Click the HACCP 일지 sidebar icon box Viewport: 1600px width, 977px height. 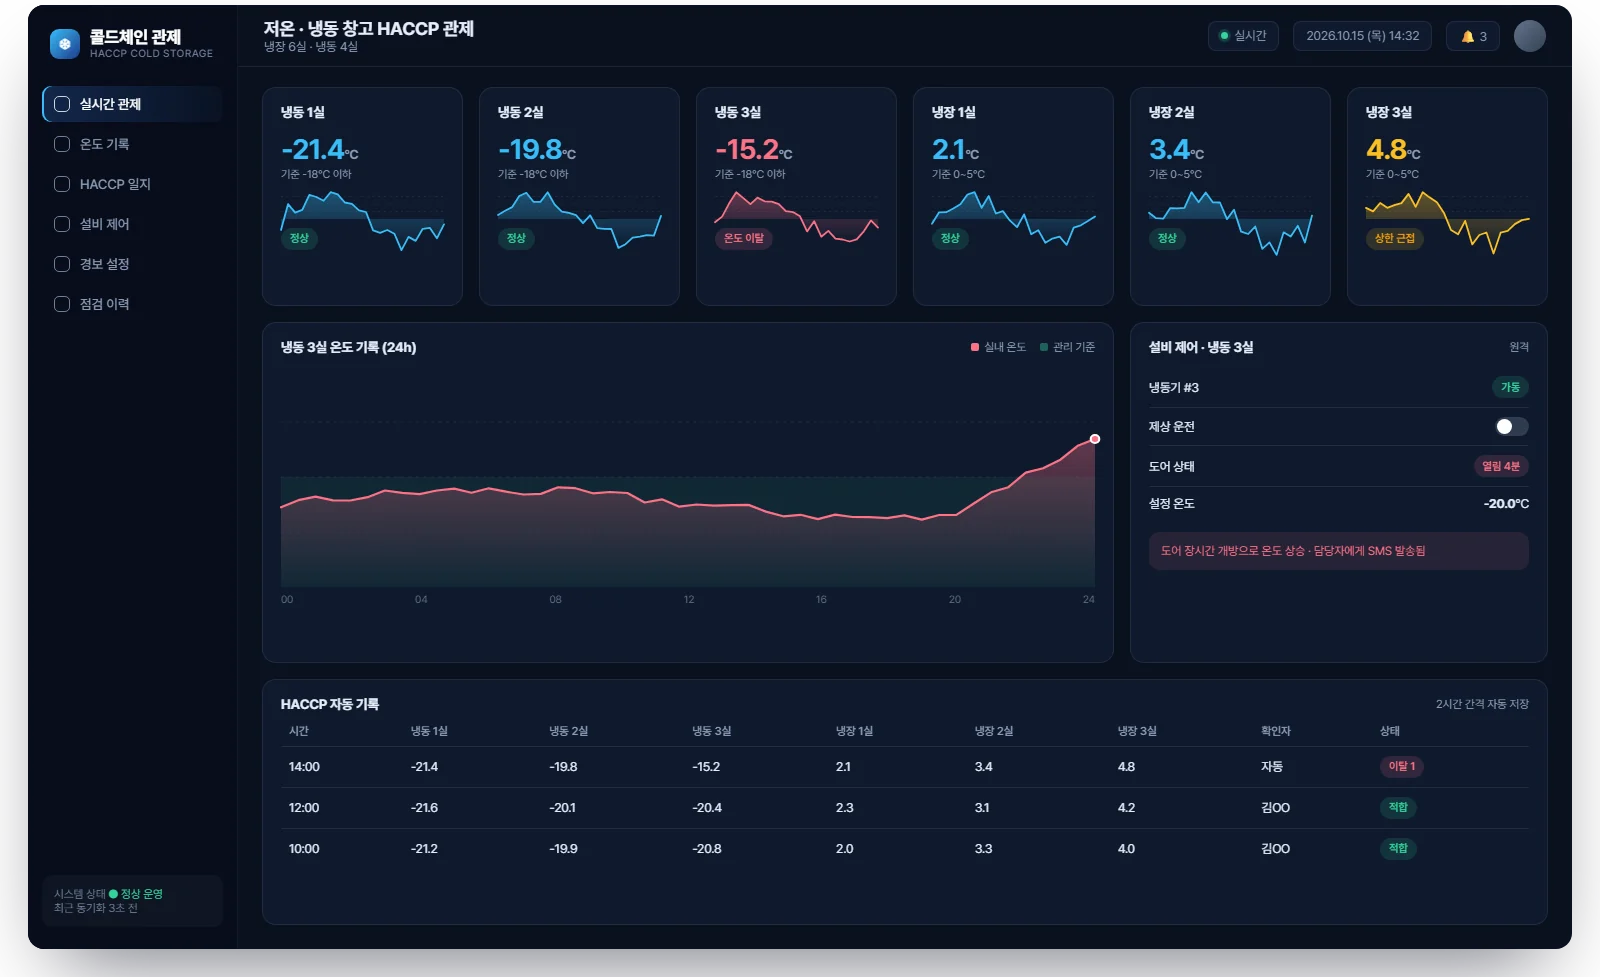[62, 184]
